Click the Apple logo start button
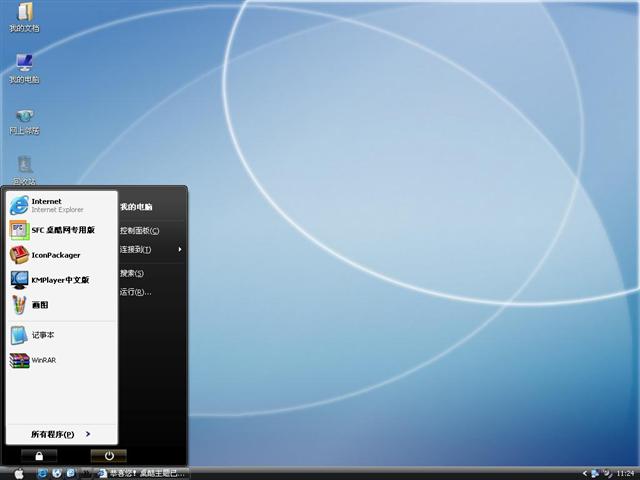 pyautogui.click(x=19, y=473)
